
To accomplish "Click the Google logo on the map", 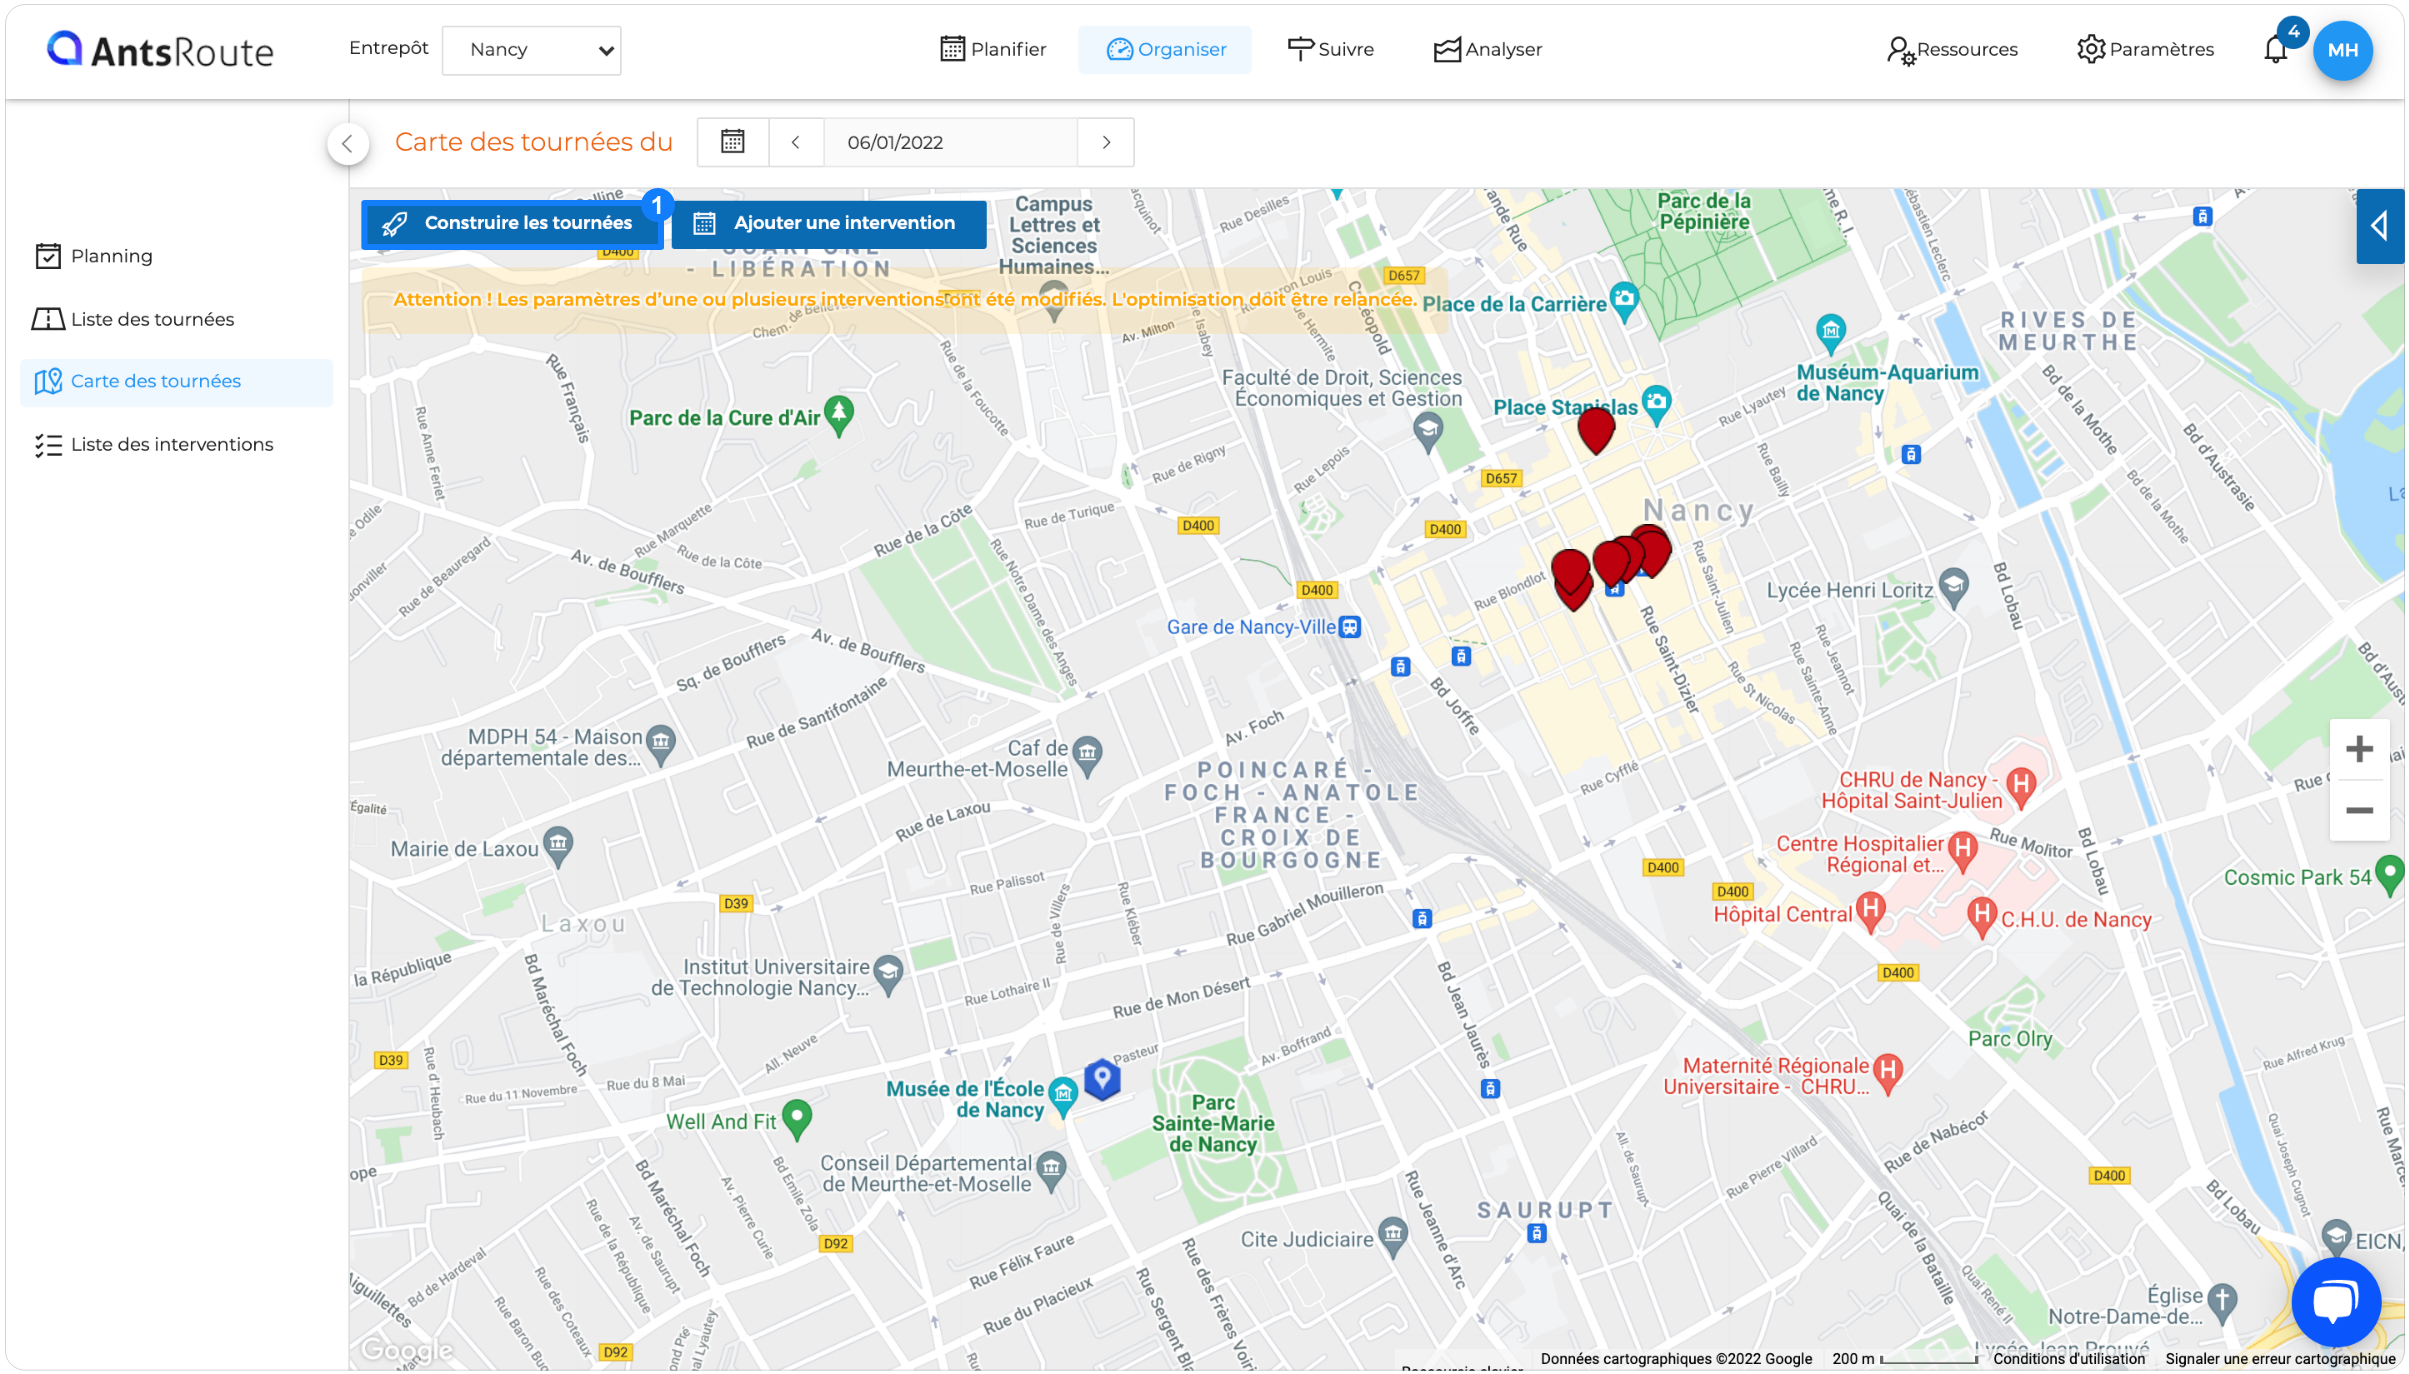I will pyautogui.click(x=407, y=1350).
